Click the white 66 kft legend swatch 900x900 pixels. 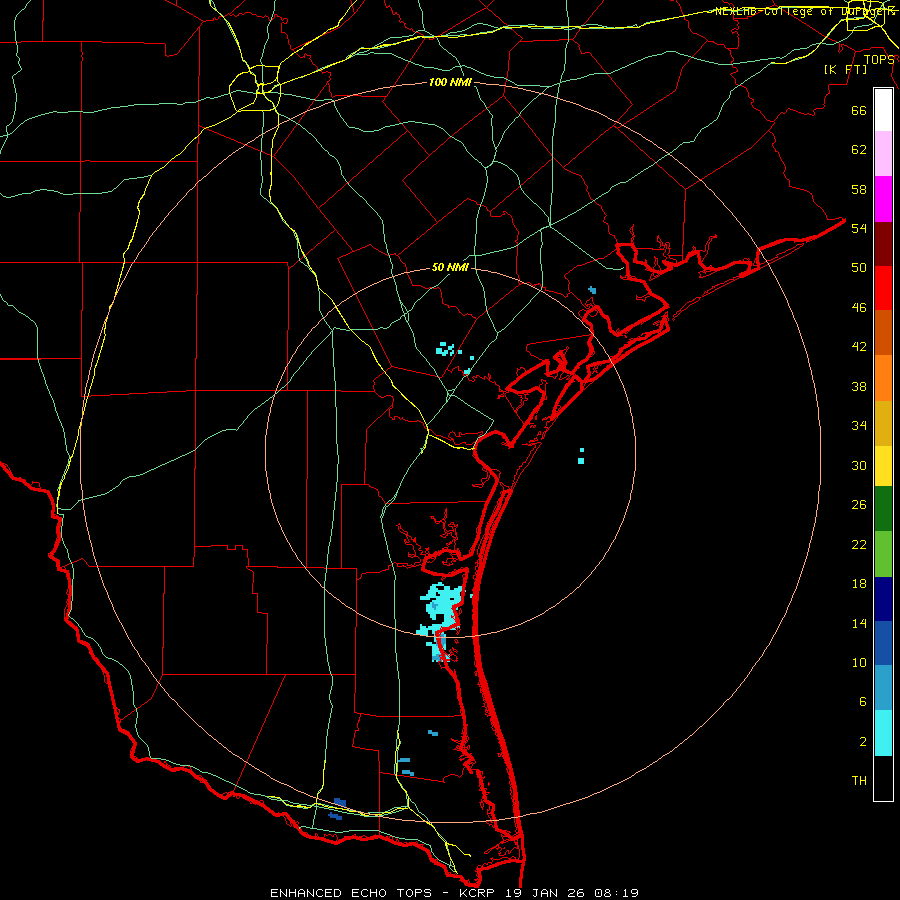click(x=883, y=110)
